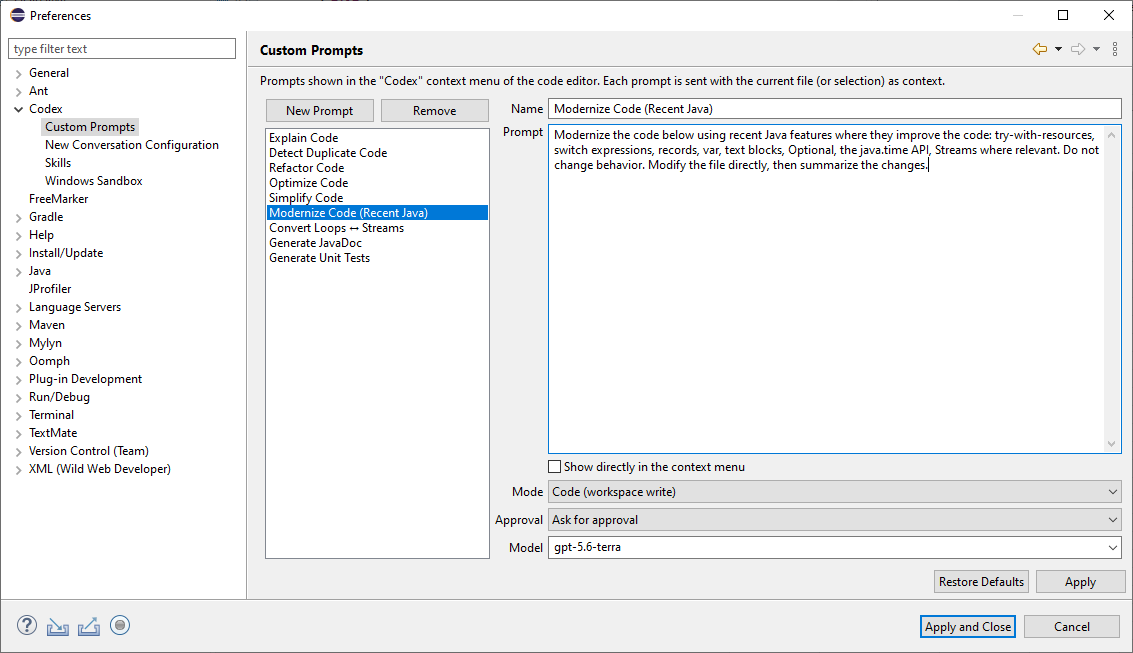
Task: Select the JProfiler preference page
Action: coord(50,289)
